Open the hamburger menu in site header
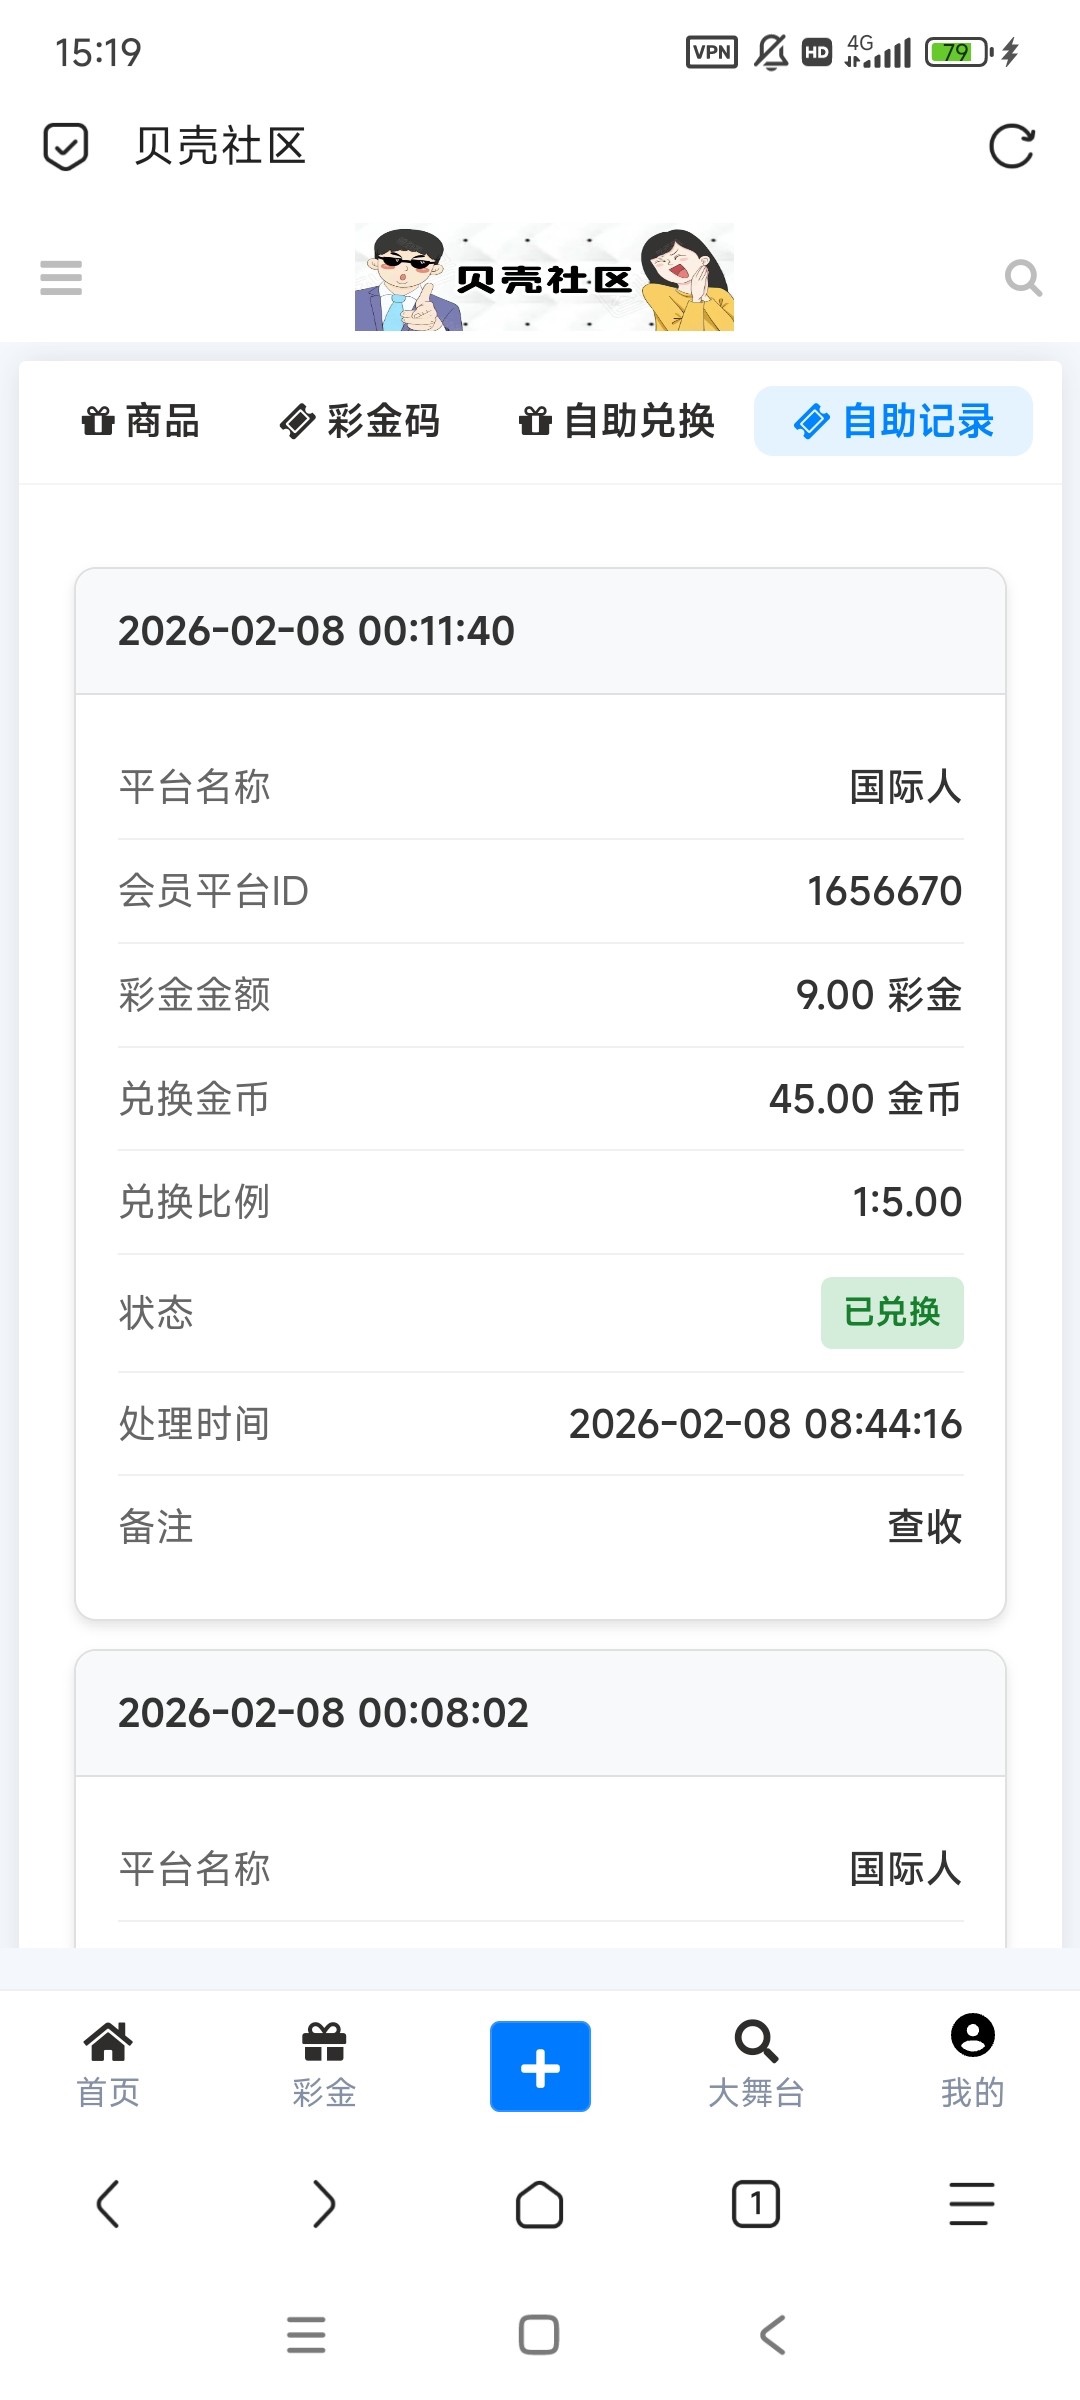 point(61,278)
